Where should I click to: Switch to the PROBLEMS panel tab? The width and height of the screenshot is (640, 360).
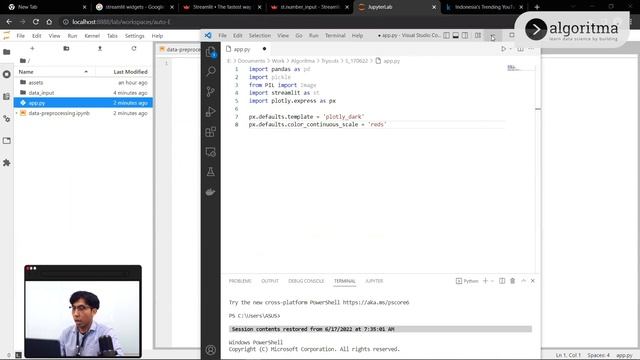coord(240,281)
